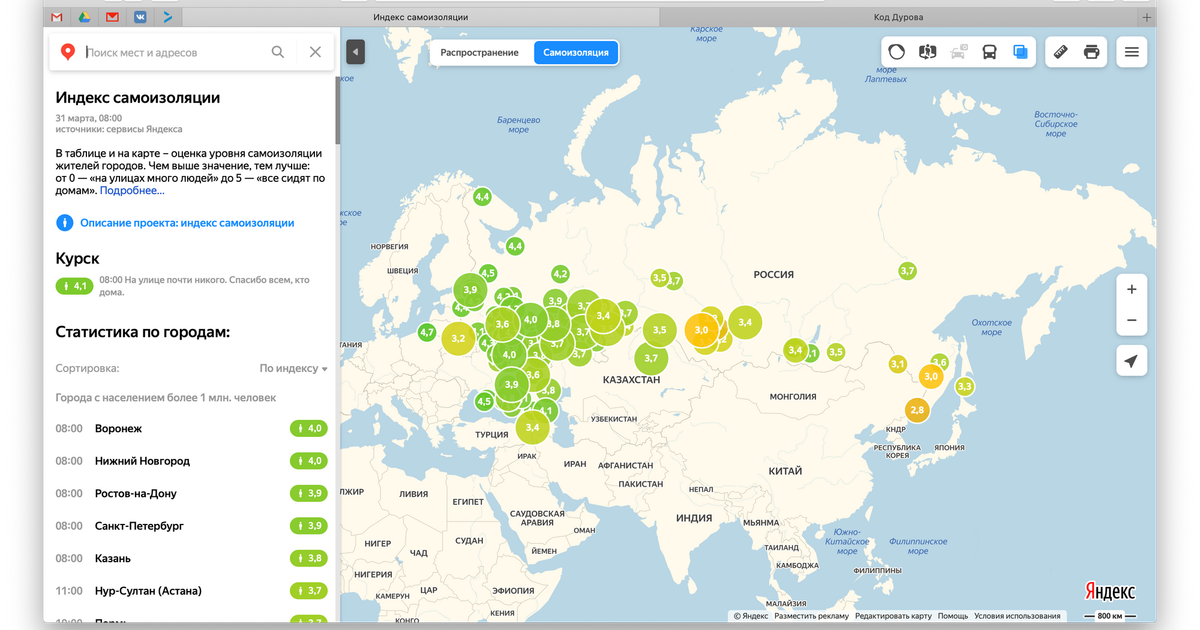
Task: Open the Подробнее link
Action: point(132,190)
